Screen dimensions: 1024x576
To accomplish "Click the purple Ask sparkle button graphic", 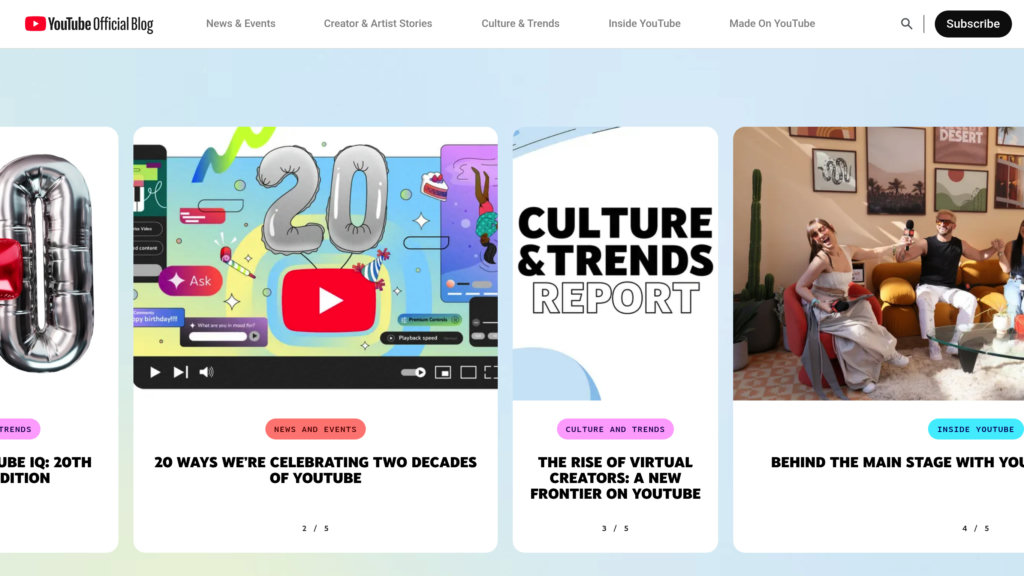I will click(x=190, y=281).
